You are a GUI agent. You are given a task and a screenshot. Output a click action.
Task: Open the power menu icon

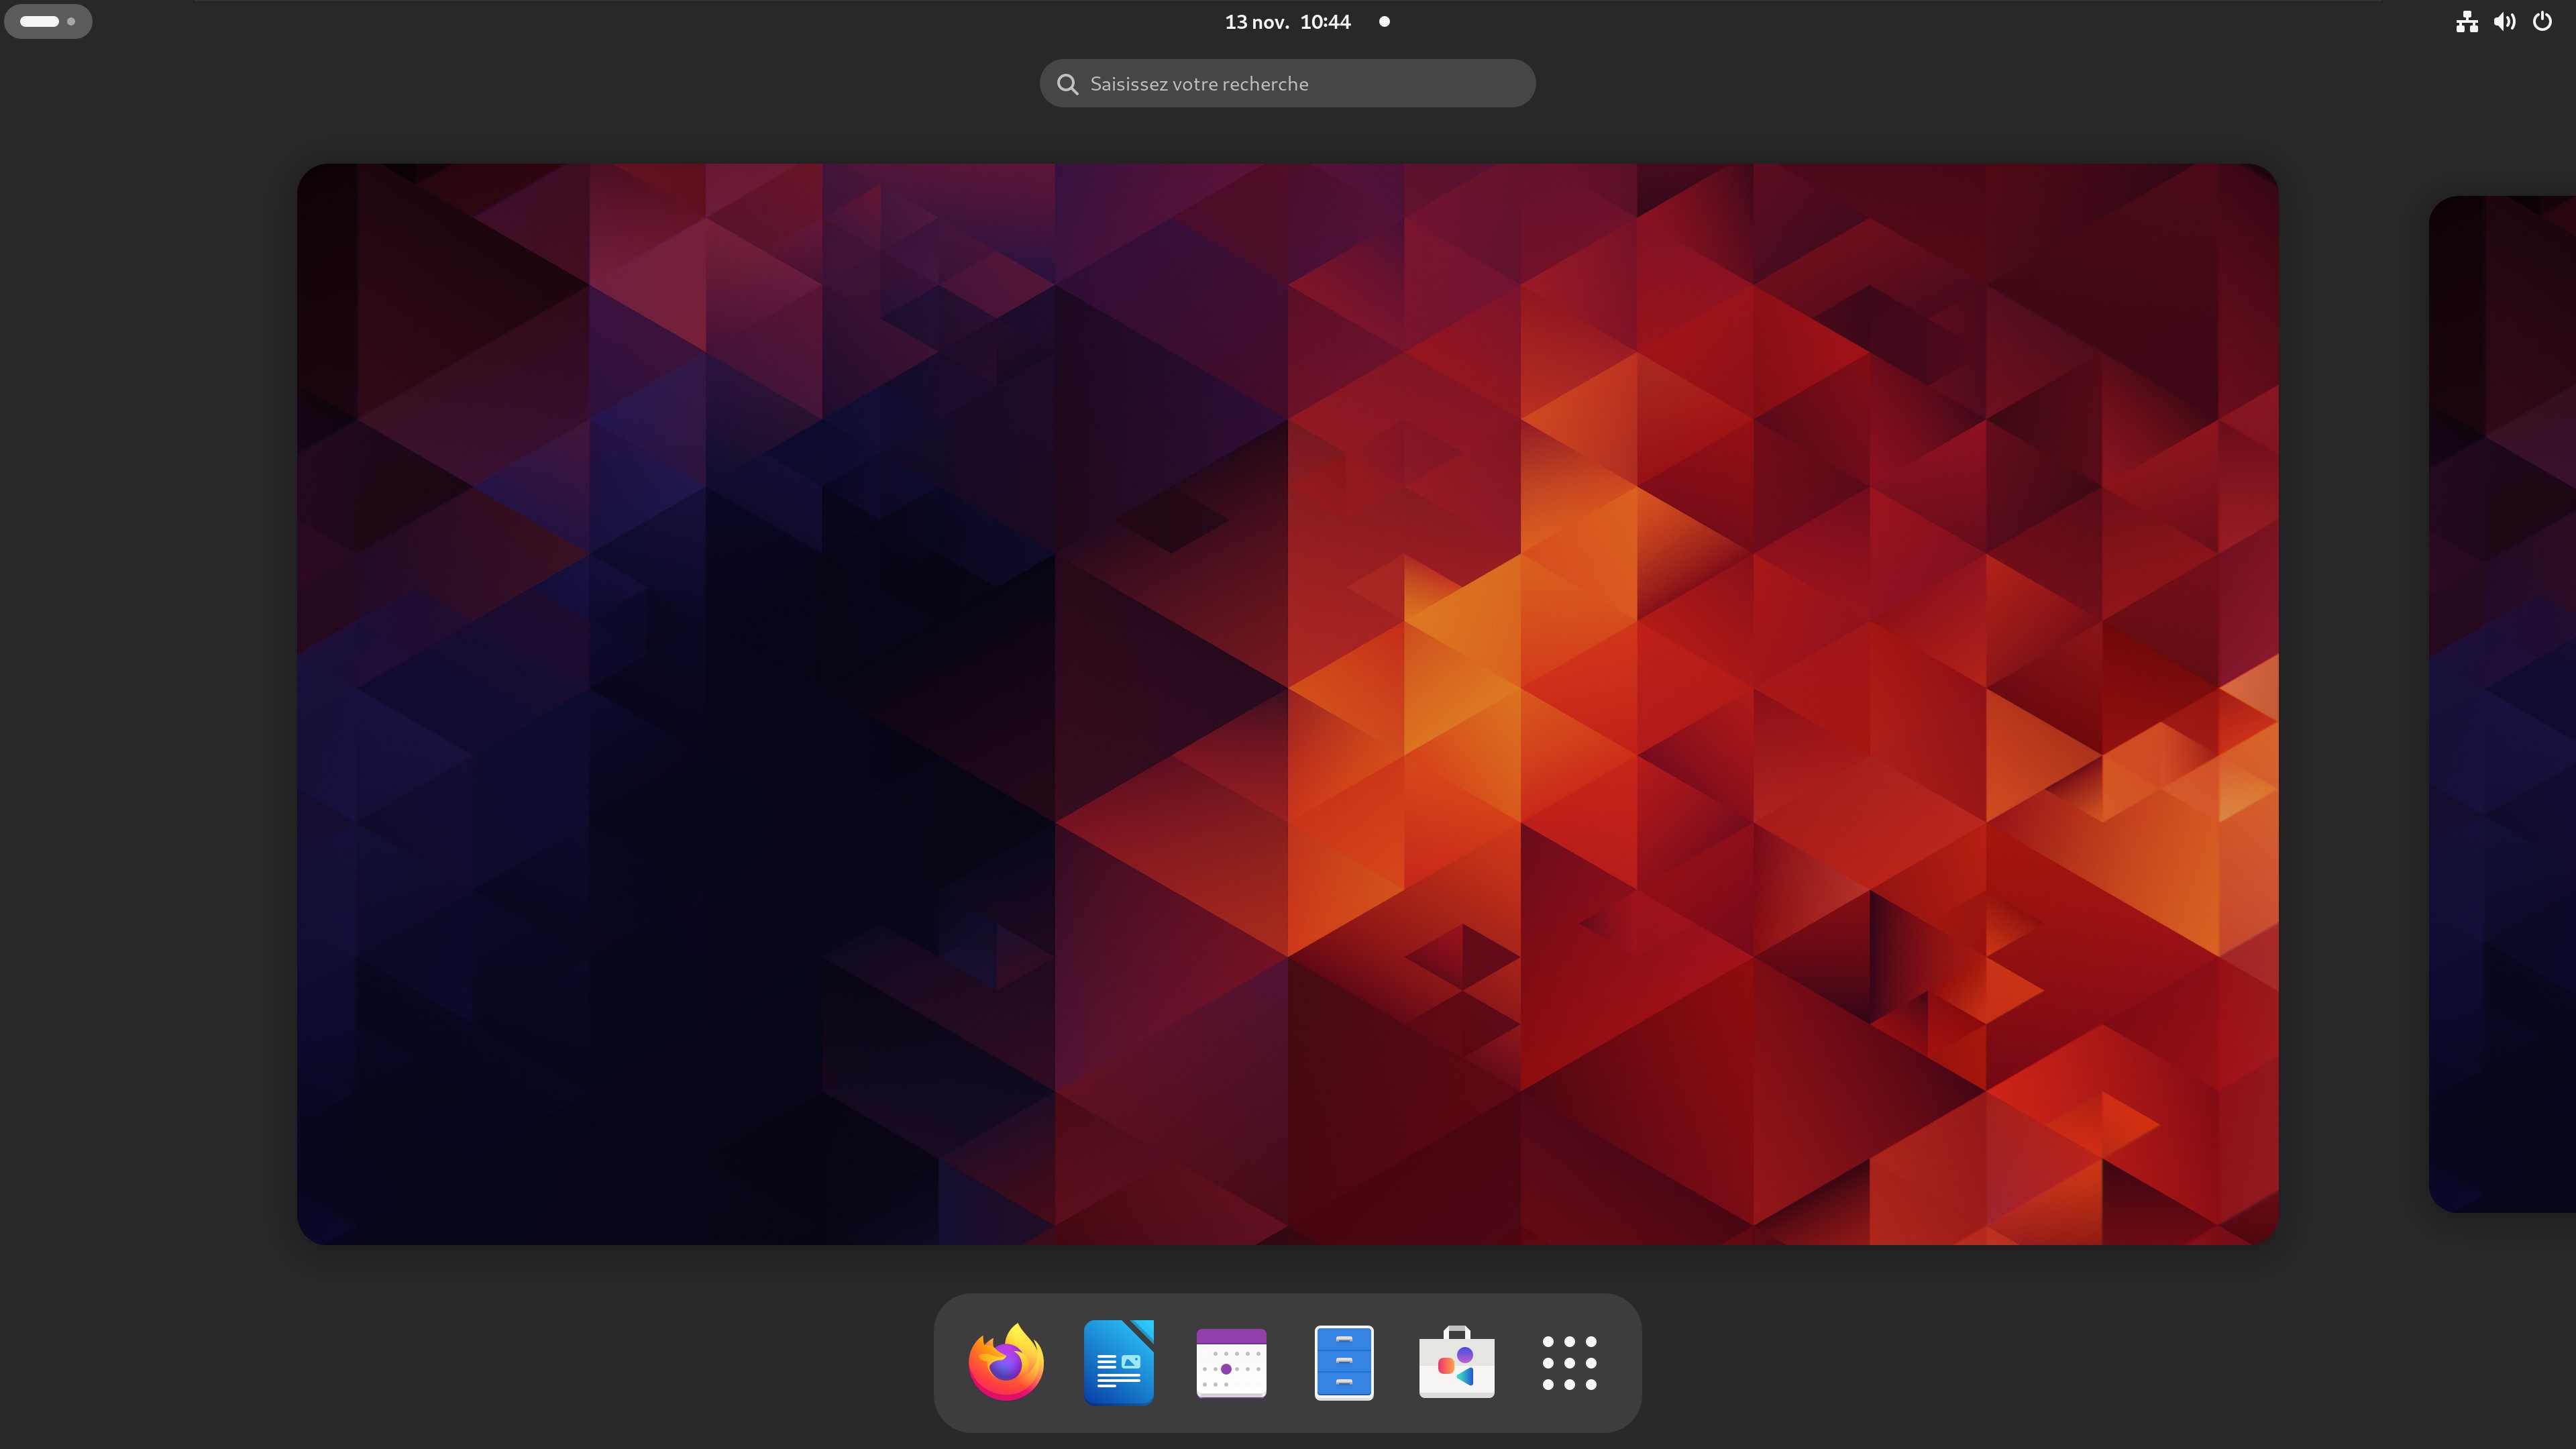[2543, 22]
